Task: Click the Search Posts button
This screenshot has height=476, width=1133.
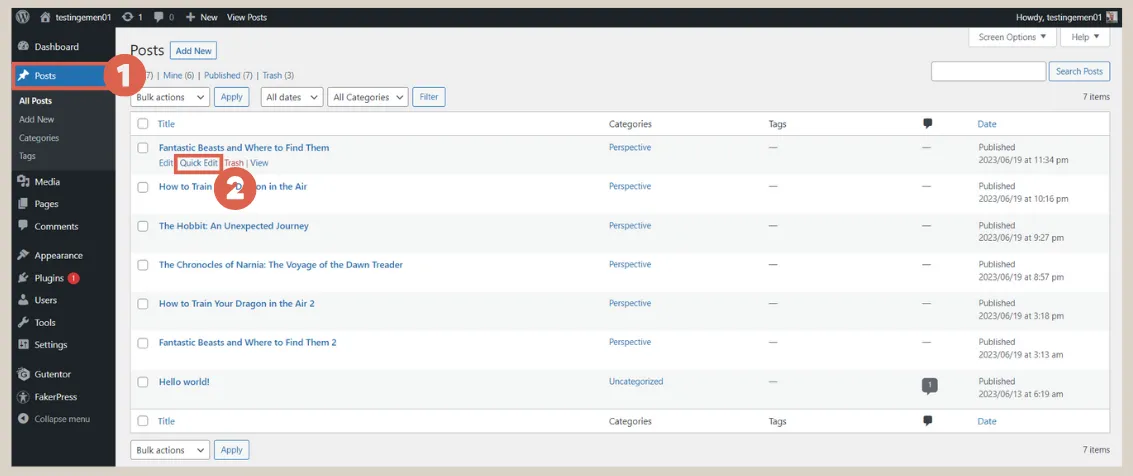Action: [x=1079, y=71]
